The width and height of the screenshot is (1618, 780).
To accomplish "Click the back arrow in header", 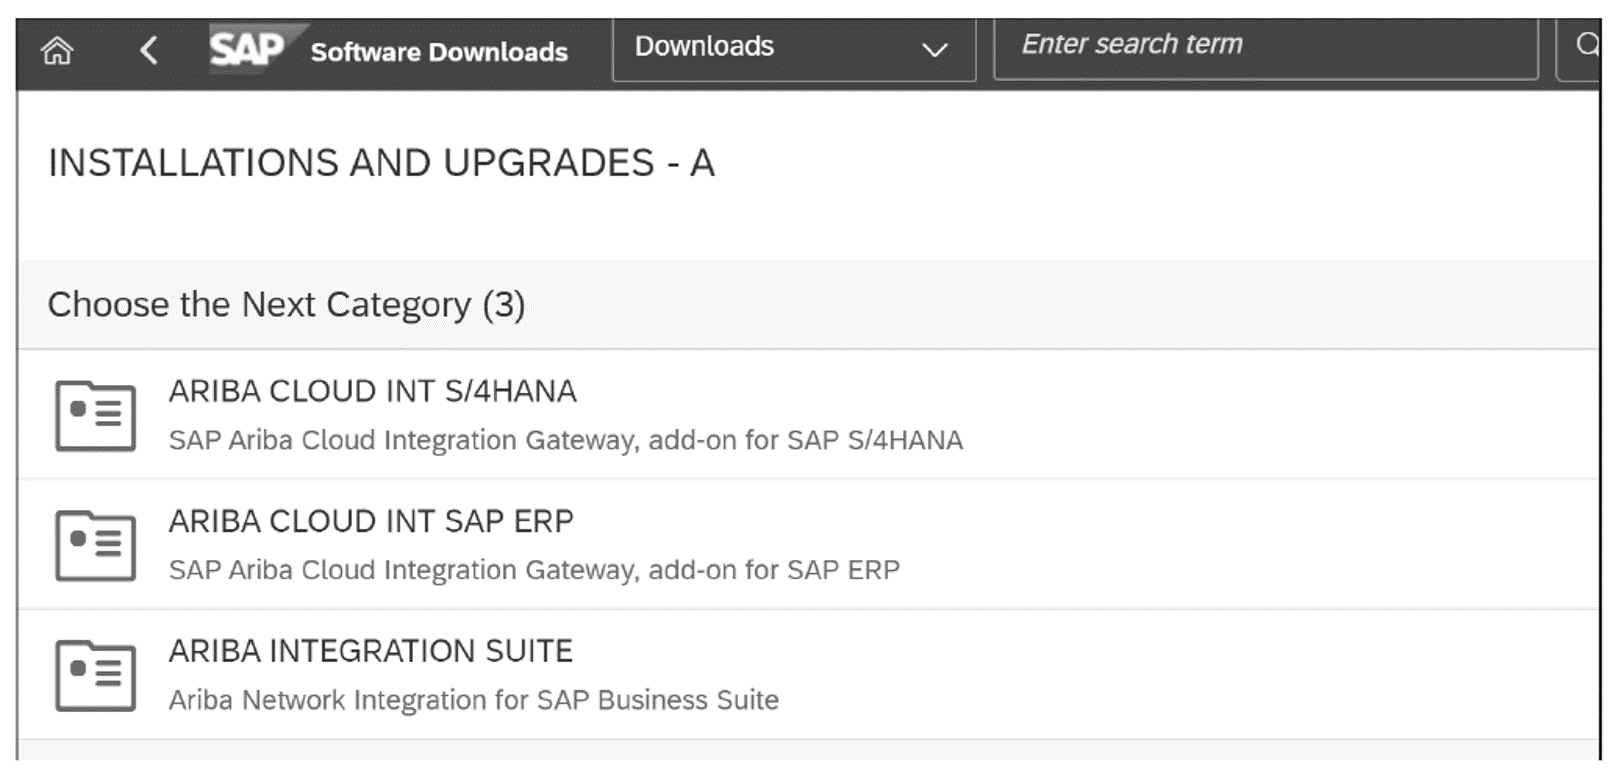I will pyautogui.click(x=149, y=50).
